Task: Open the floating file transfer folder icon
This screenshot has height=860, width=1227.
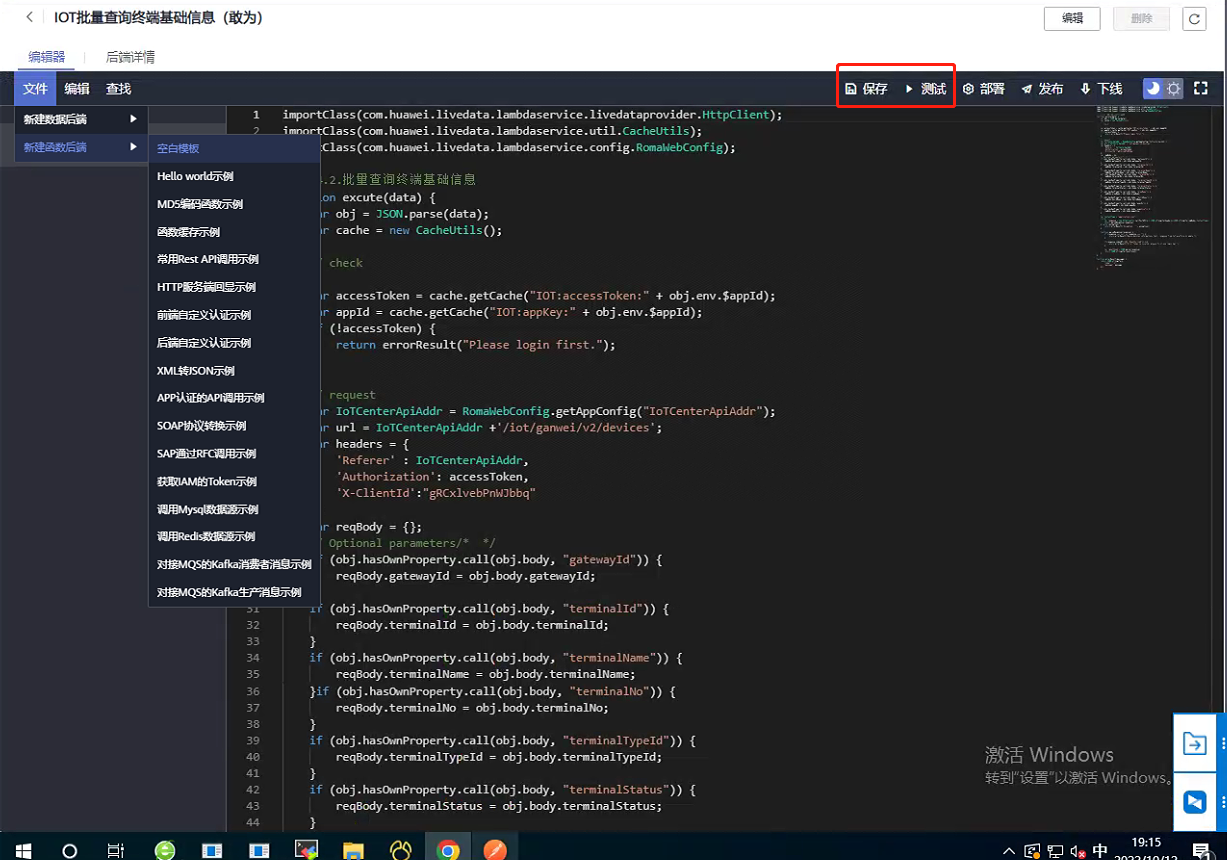Action: click(x=1194, y=743)
